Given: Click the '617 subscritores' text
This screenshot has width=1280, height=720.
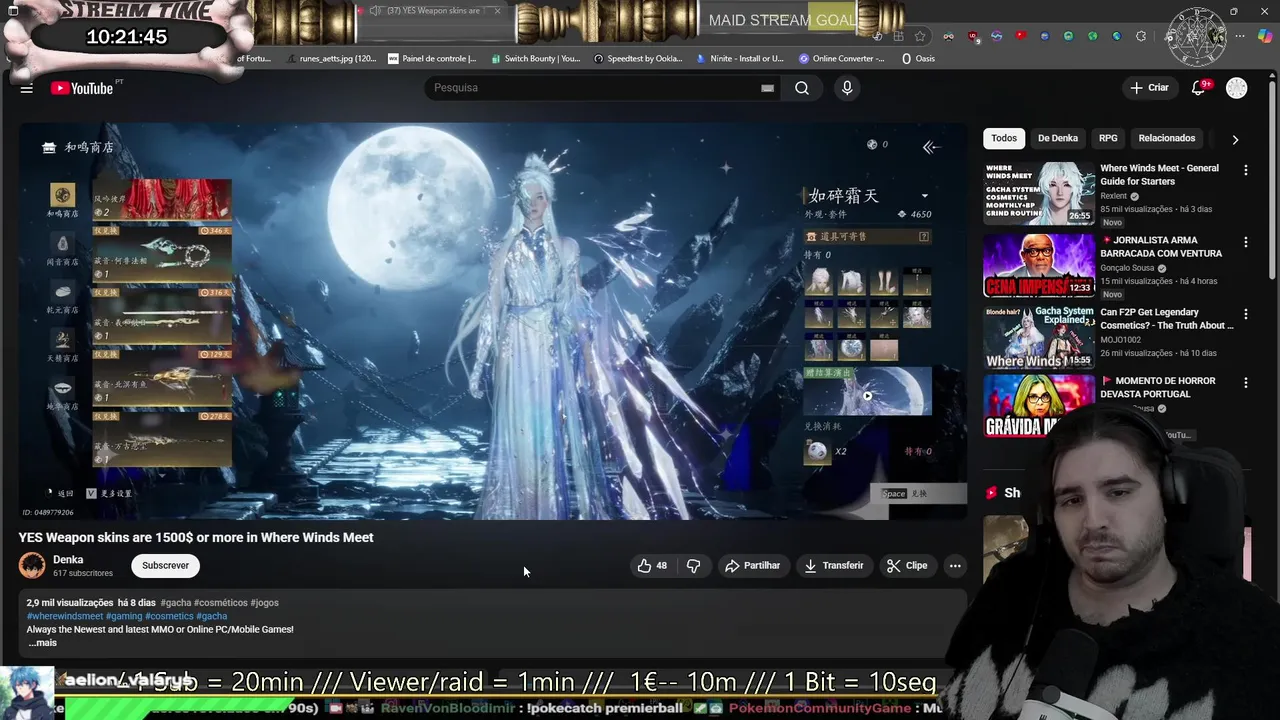Looking at the screenshot, I should (x=83, y=574).
